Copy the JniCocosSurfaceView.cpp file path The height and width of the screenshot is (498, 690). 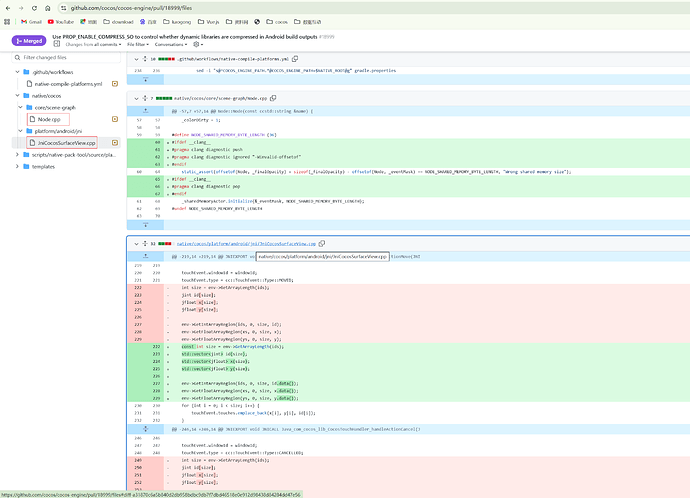(322, 244)
